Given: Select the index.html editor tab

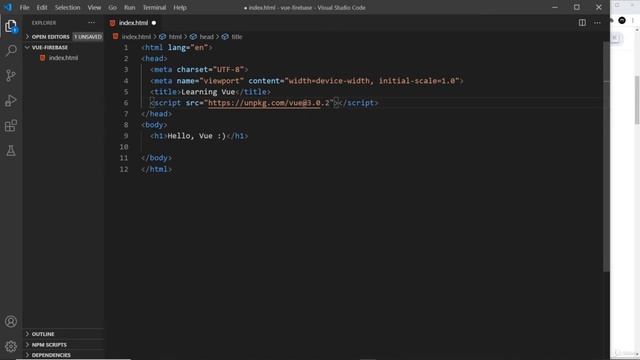Looking at the screenshot, I should coord(133,23).
